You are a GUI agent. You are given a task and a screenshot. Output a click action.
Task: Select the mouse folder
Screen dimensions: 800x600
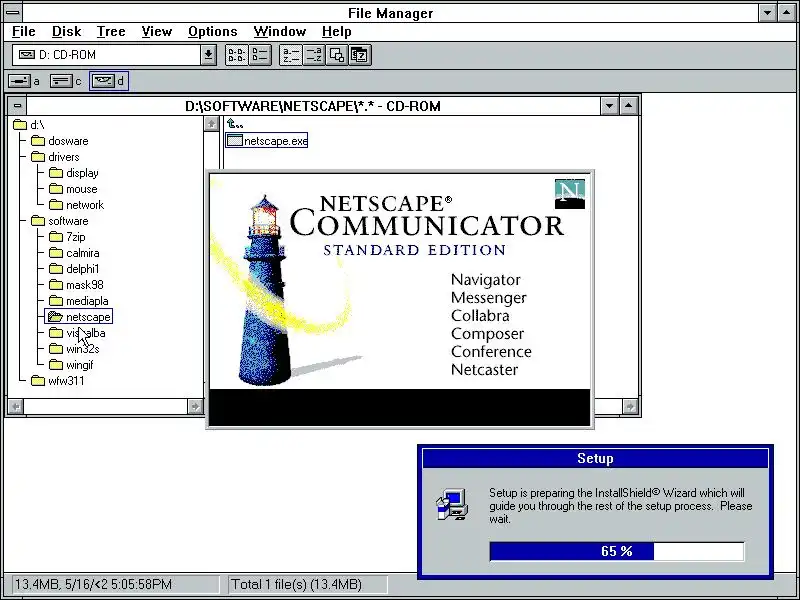pyautogui.click(x=73, y=189)
